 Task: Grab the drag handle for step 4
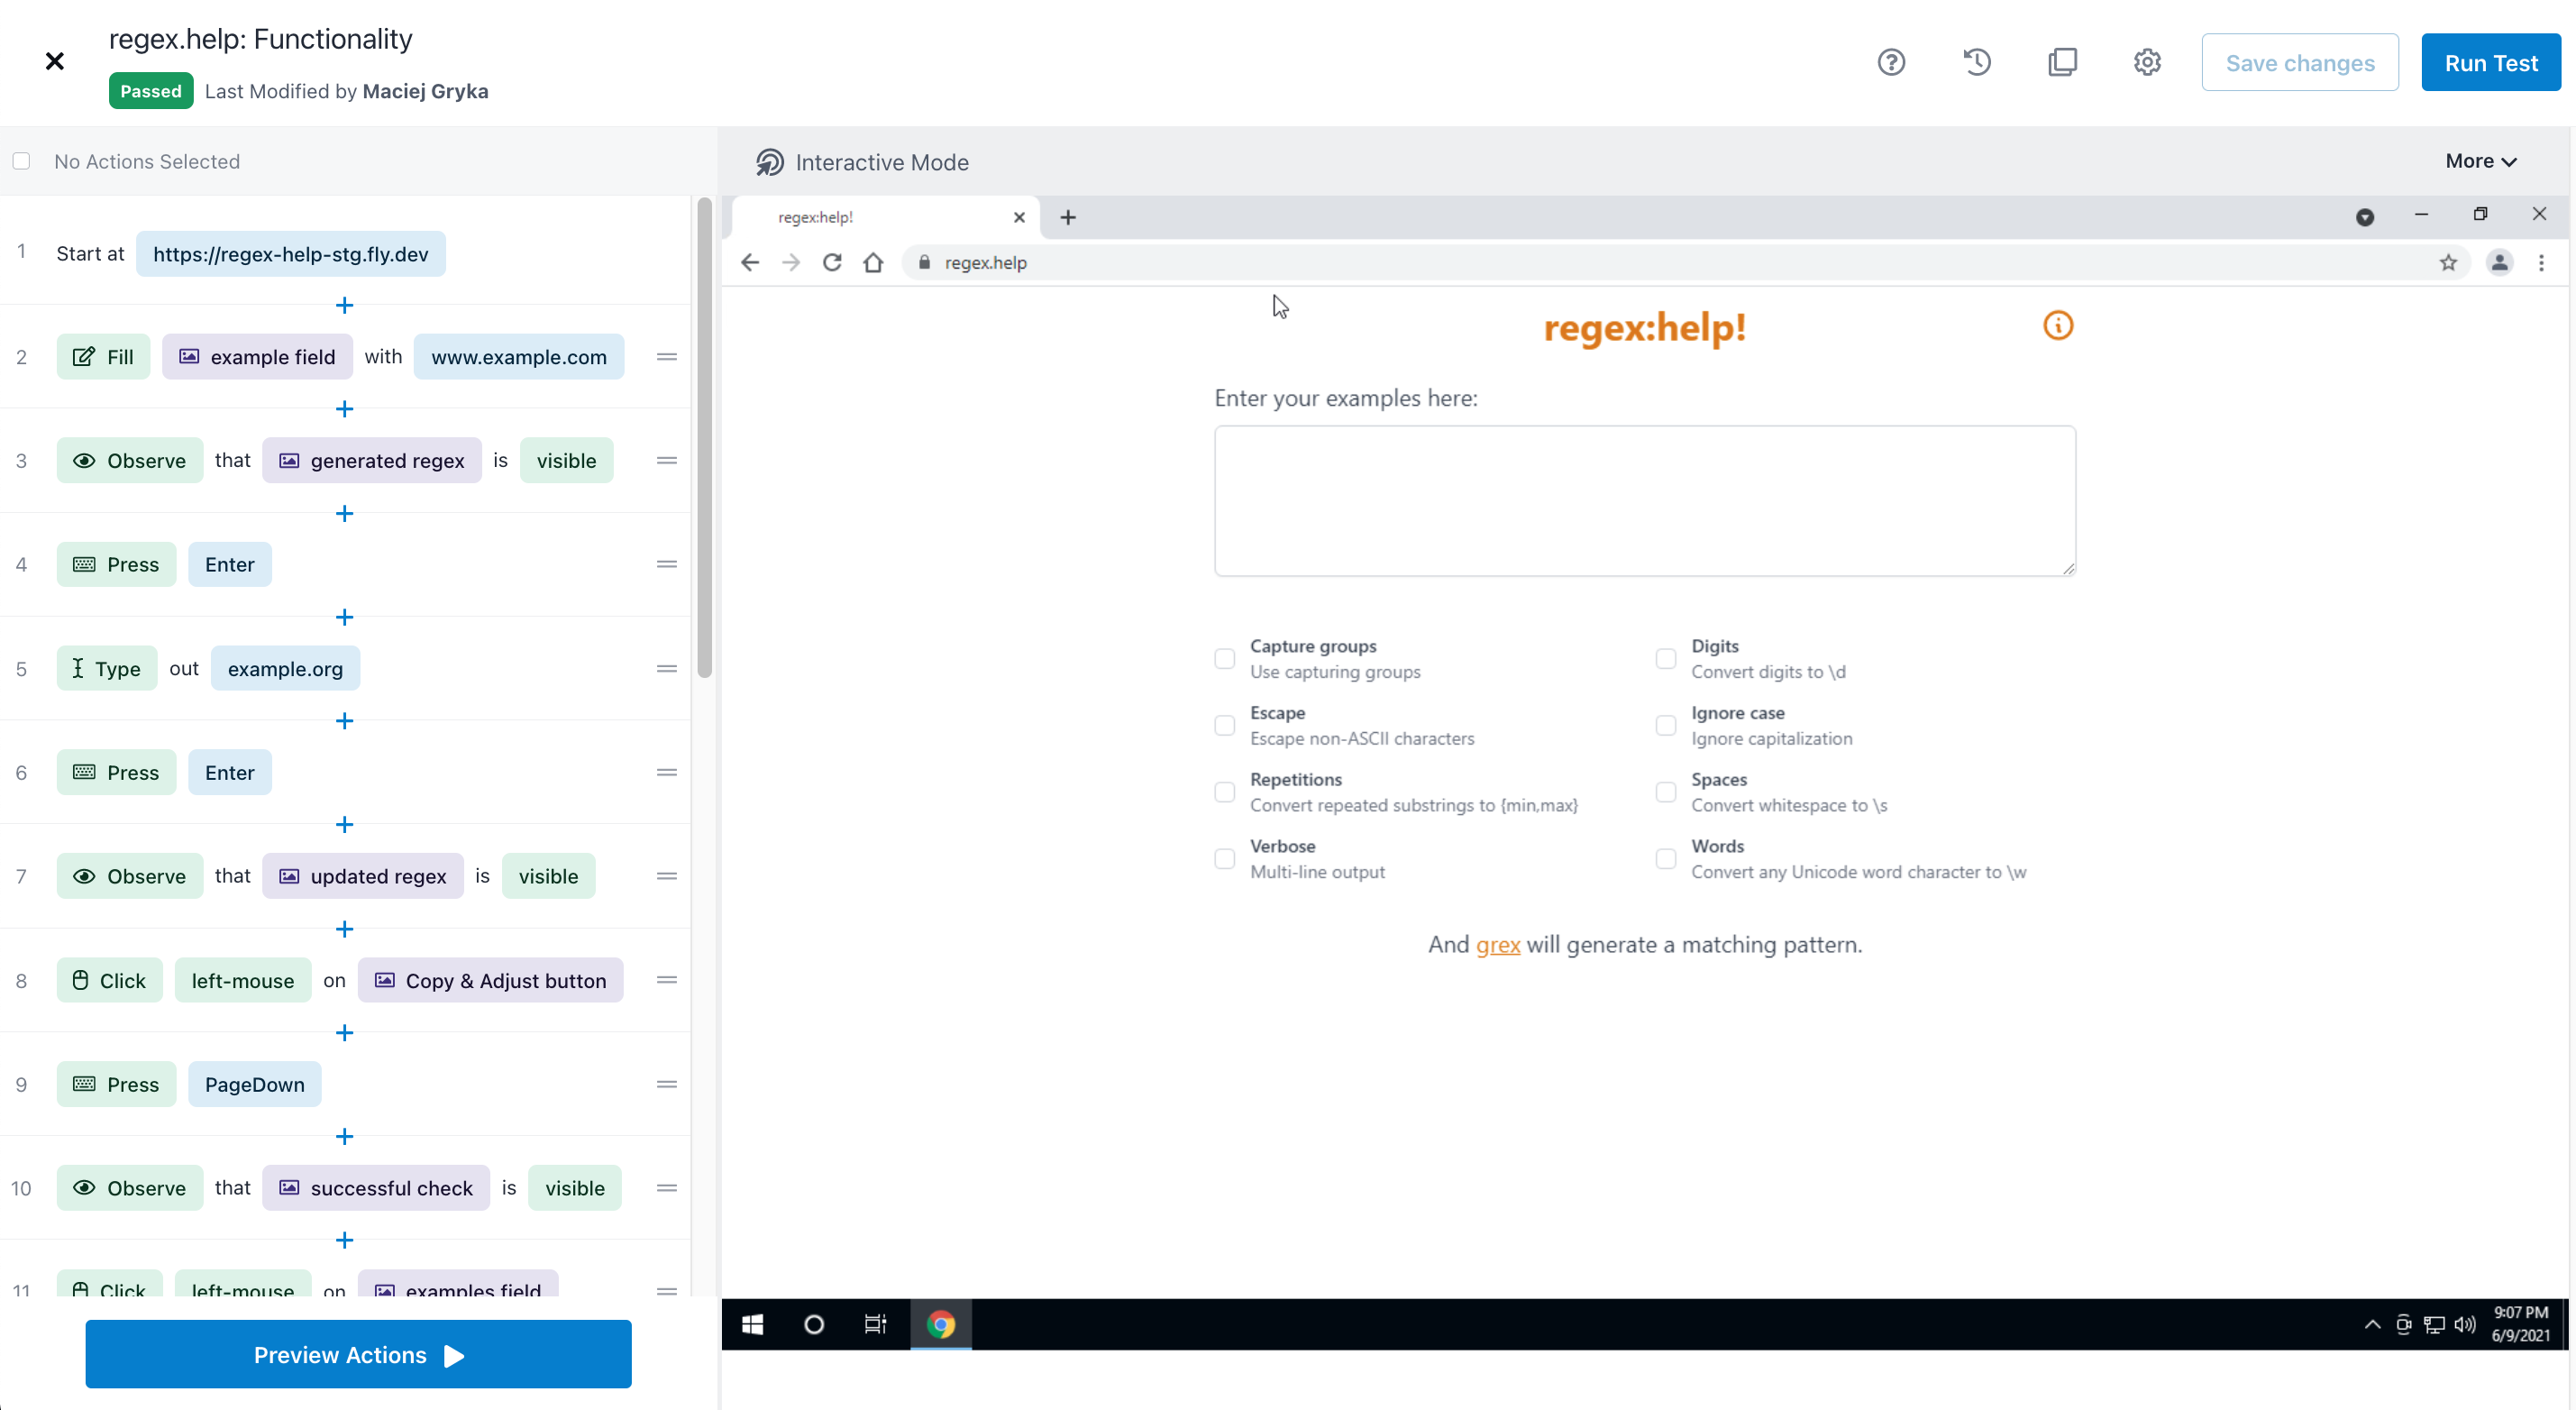667,564
